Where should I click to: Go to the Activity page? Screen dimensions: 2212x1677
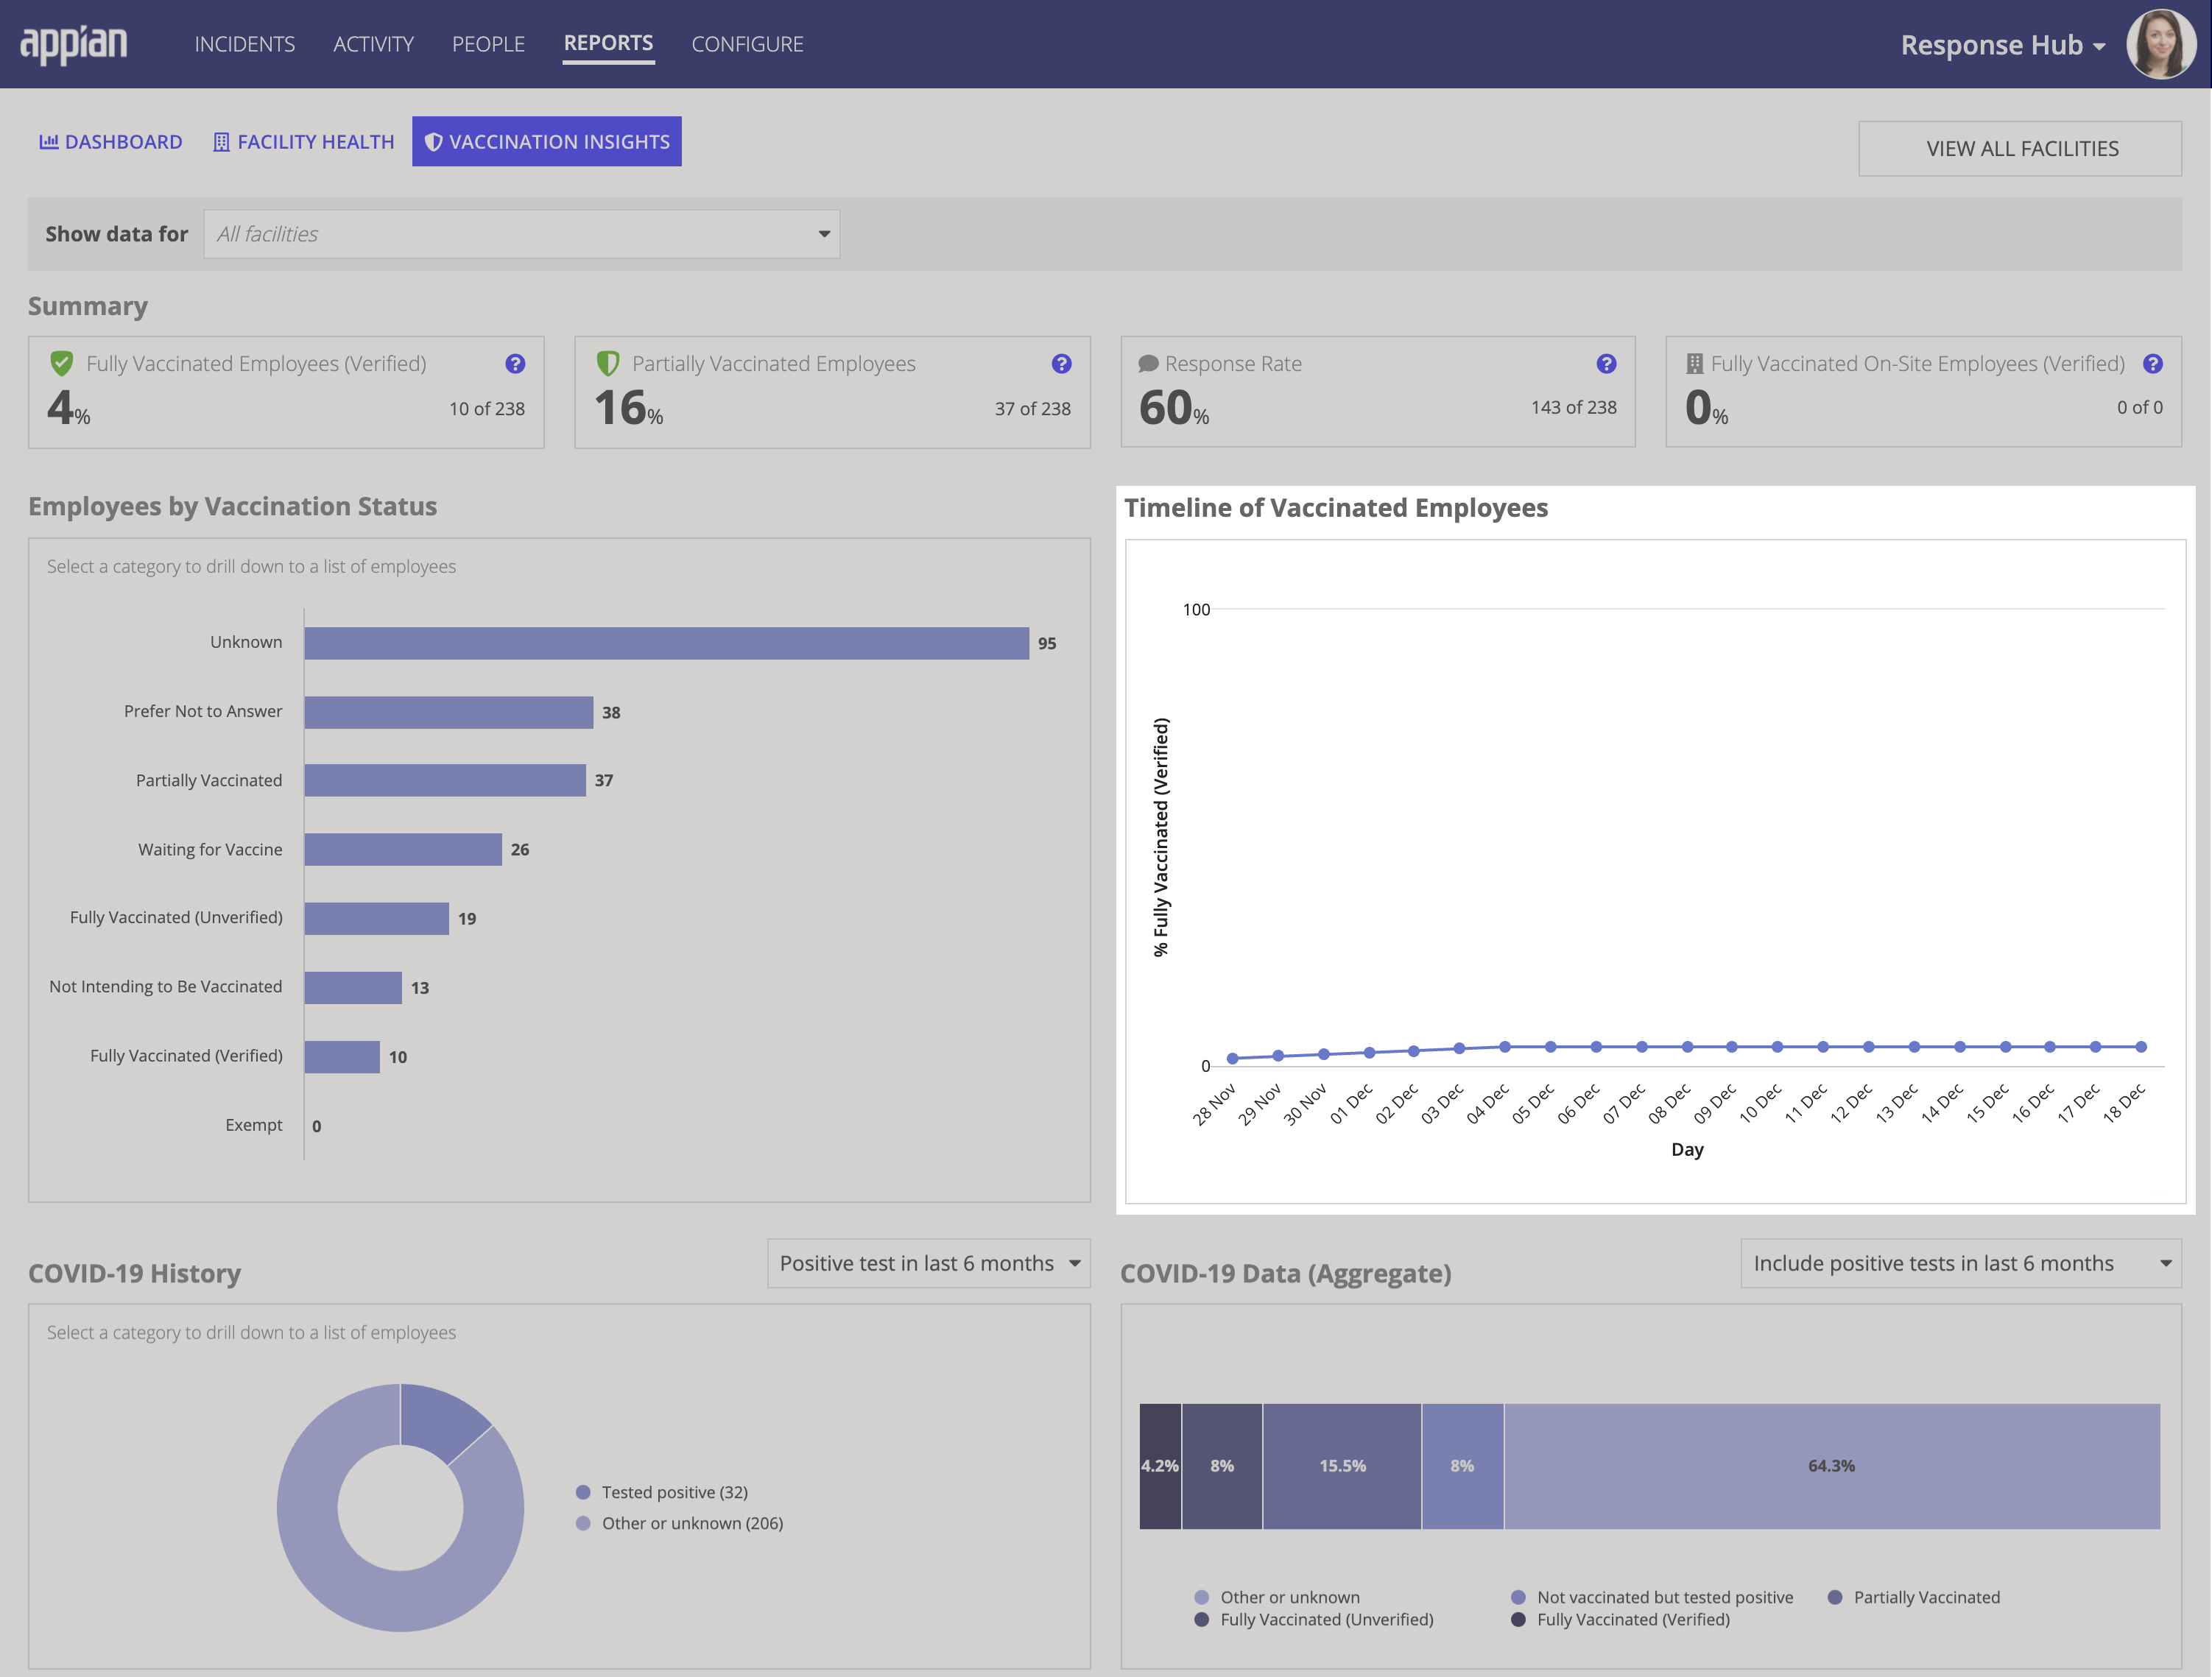click(373, 44)
